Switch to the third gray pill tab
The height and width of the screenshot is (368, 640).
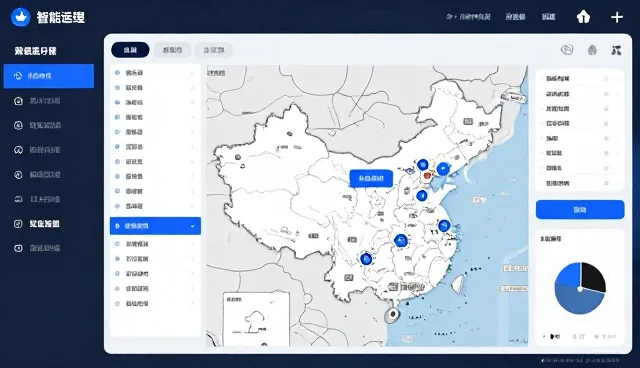pos(214,50)
